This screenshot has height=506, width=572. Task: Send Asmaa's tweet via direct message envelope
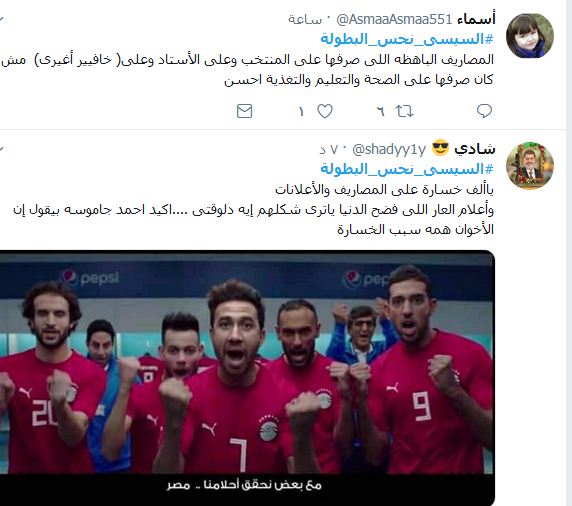coord(244,111)
